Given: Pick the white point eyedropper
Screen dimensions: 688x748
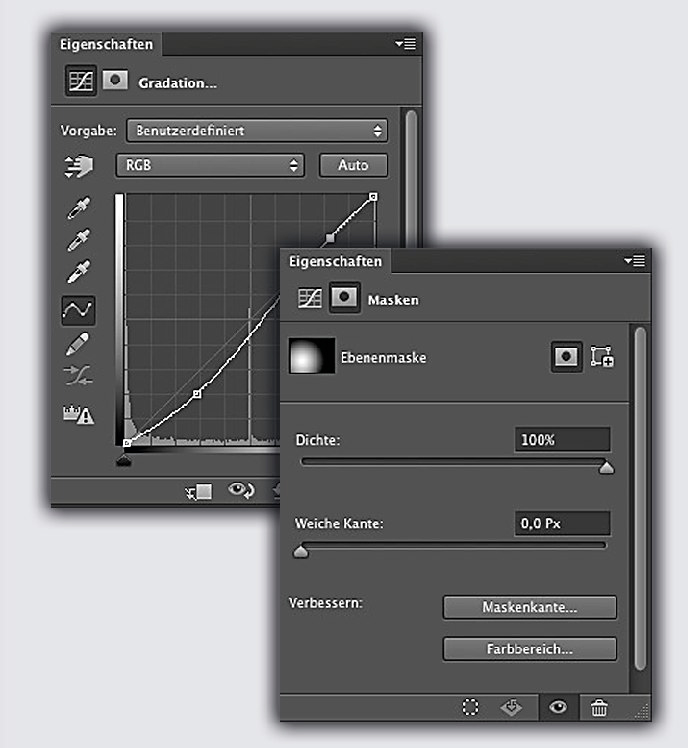Looking at the screenshot, I should [79, 271].
